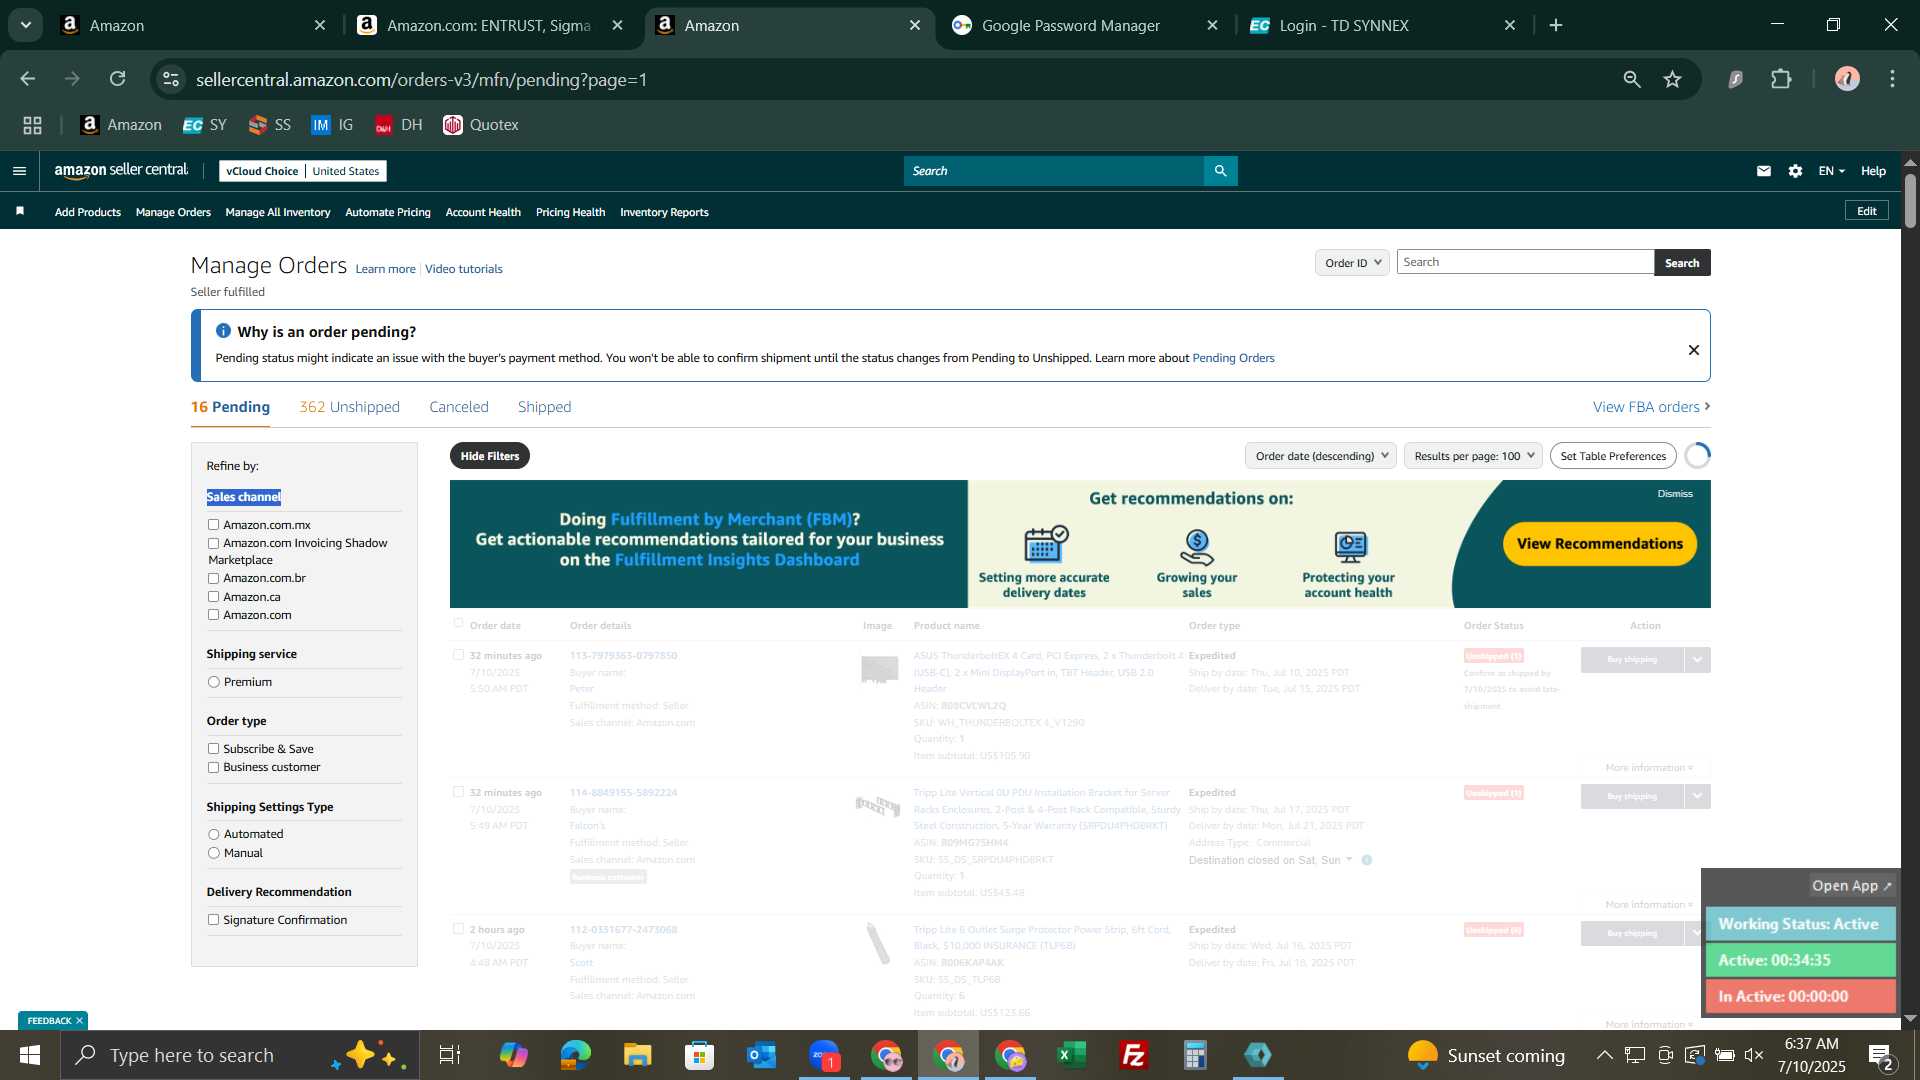Screen dimensions: 1920x1080
Task: Open the apps grid icon in bookmarks bar
Action: 33,125
